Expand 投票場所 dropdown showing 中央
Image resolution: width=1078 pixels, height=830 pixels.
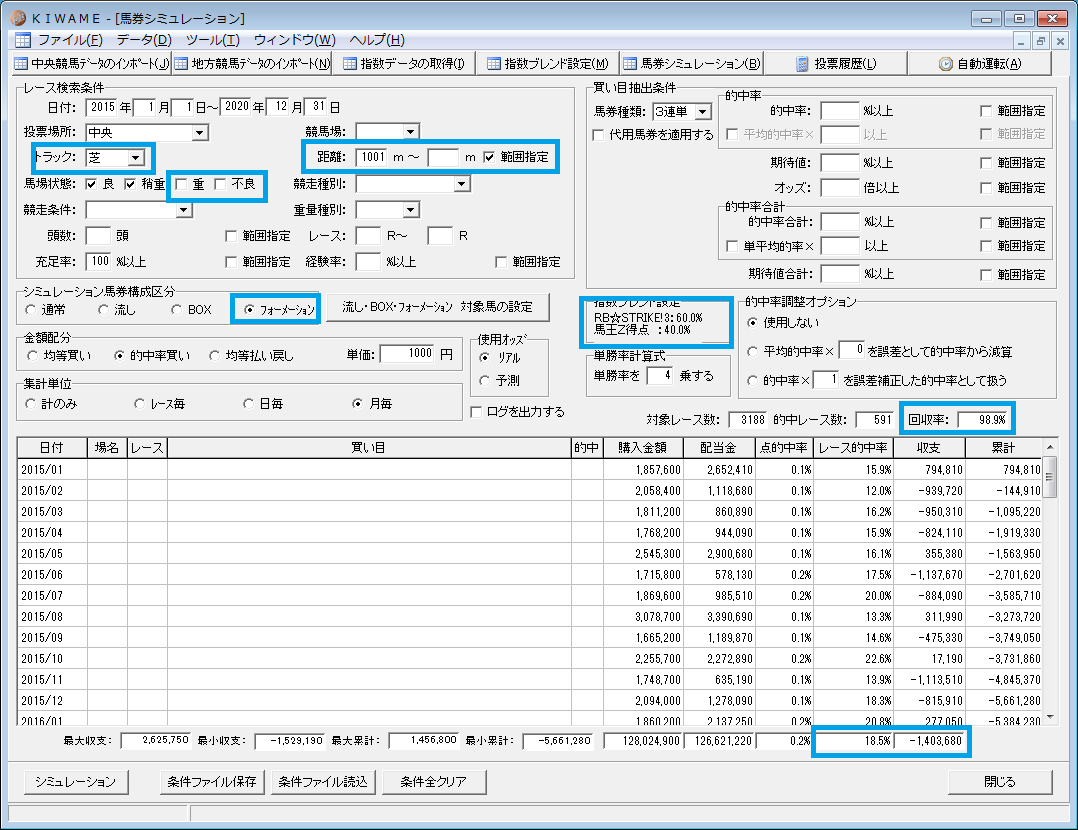coord(199,132)
